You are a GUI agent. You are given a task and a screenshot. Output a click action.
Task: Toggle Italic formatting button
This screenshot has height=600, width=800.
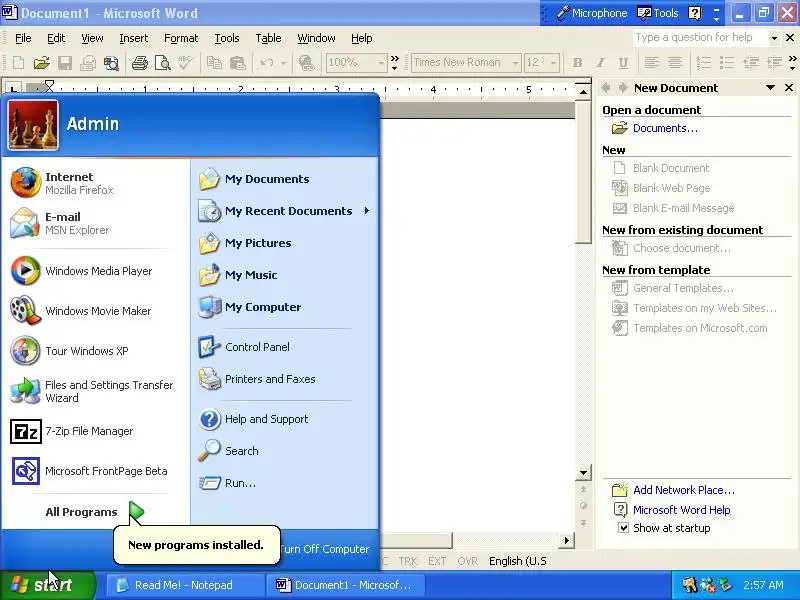click(601, 63)
